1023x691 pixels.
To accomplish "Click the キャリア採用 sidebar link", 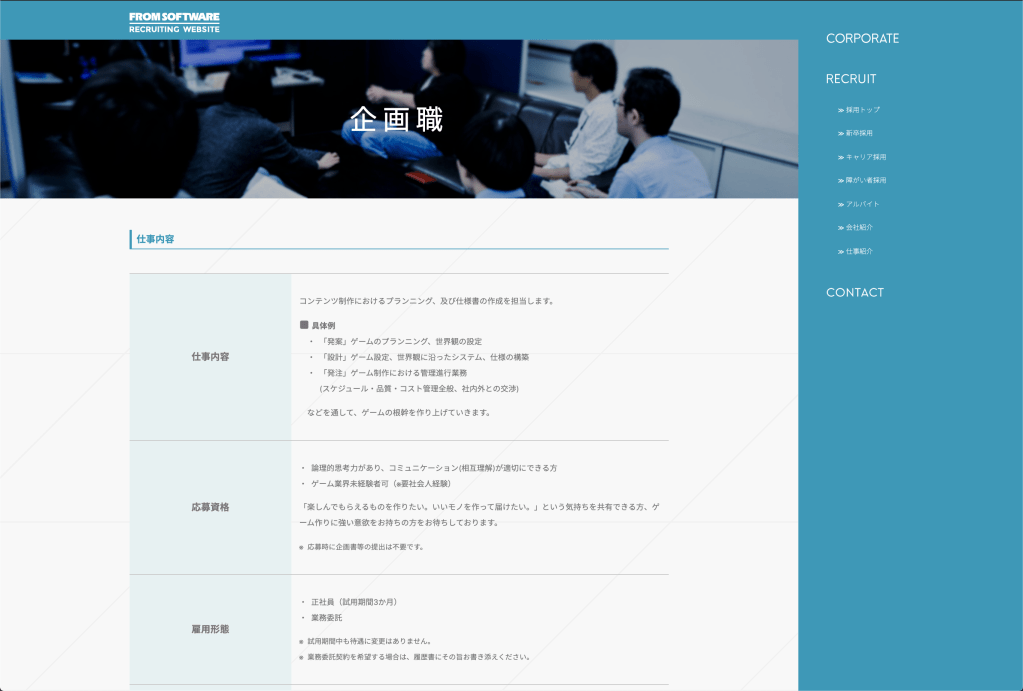I will point(862,157).
